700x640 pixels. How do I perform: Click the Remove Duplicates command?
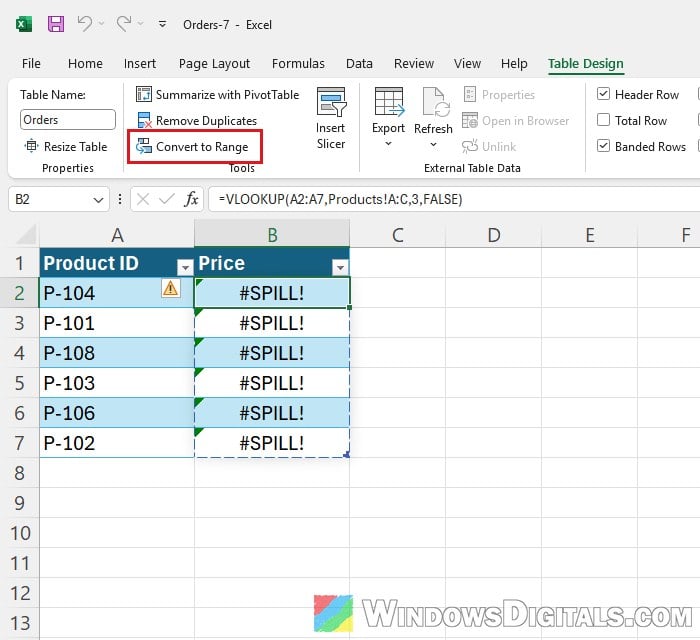(x=197, y=121)
